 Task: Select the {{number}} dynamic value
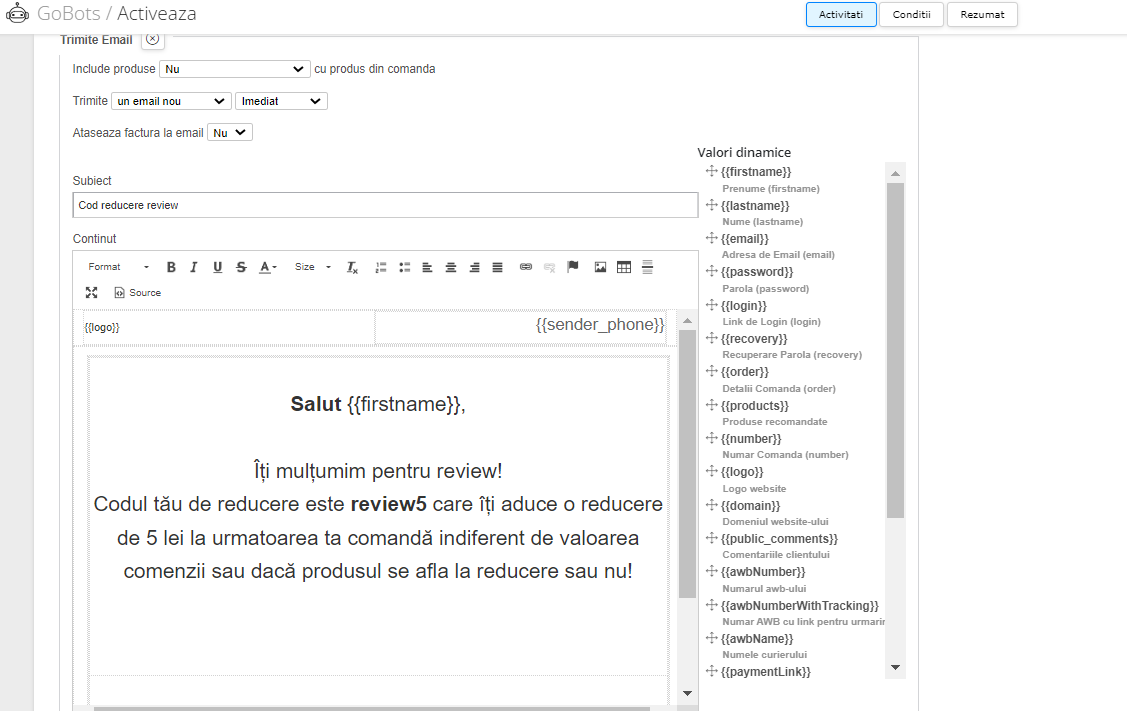[x=751, y=439]
